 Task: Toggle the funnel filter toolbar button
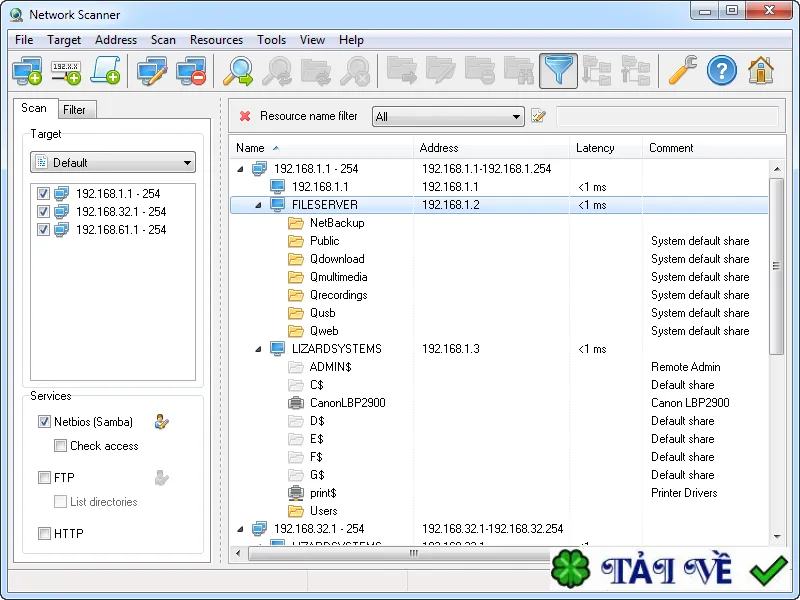coord(558,71)
